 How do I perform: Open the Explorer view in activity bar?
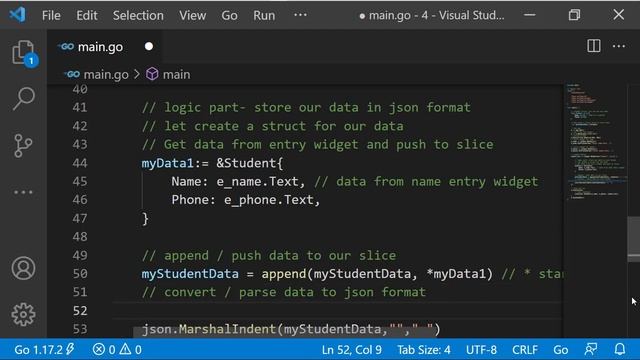pos(23,52)
